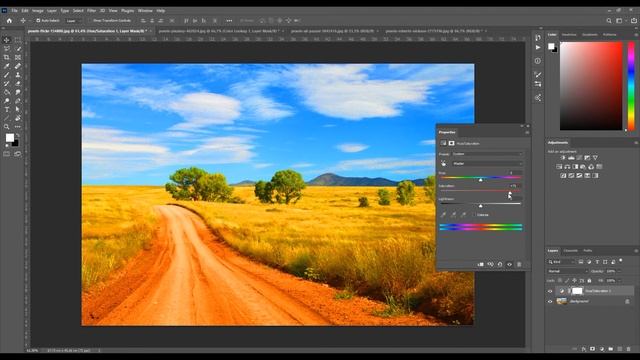Open the History panel icon in the side strip
This screenshot has height=360, width=640.
click(x=538, y=38)
